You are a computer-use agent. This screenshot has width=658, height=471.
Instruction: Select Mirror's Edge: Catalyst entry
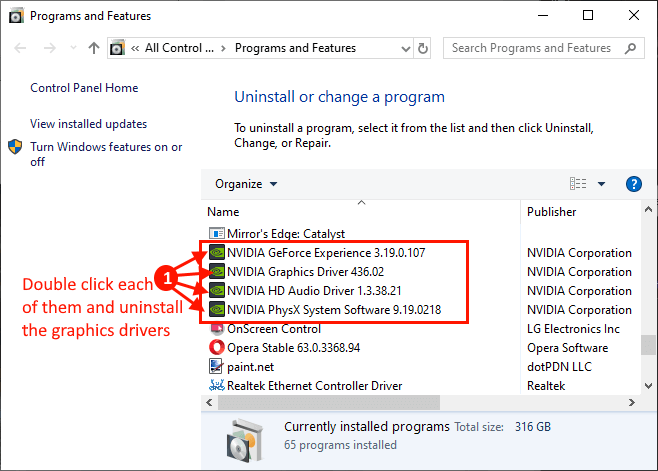[286, 233]
